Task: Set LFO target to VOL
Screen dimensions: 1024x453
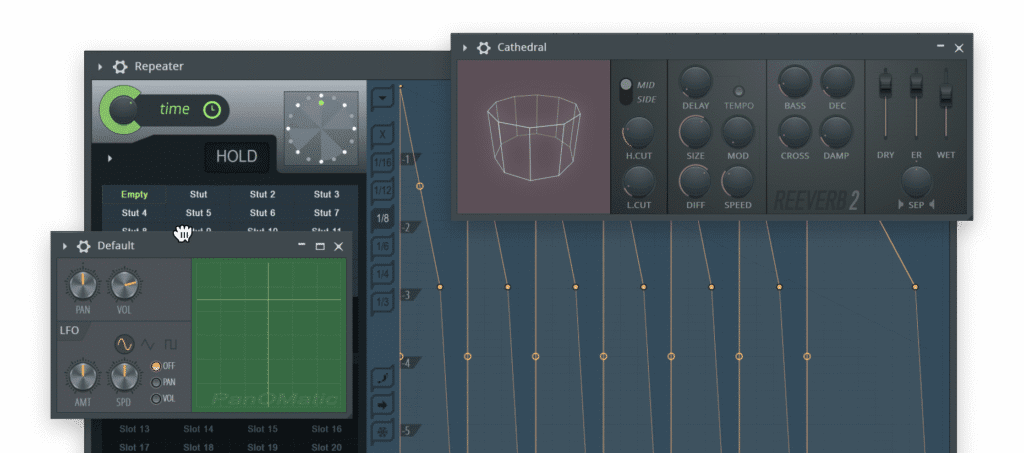Action: pos(156,398)
